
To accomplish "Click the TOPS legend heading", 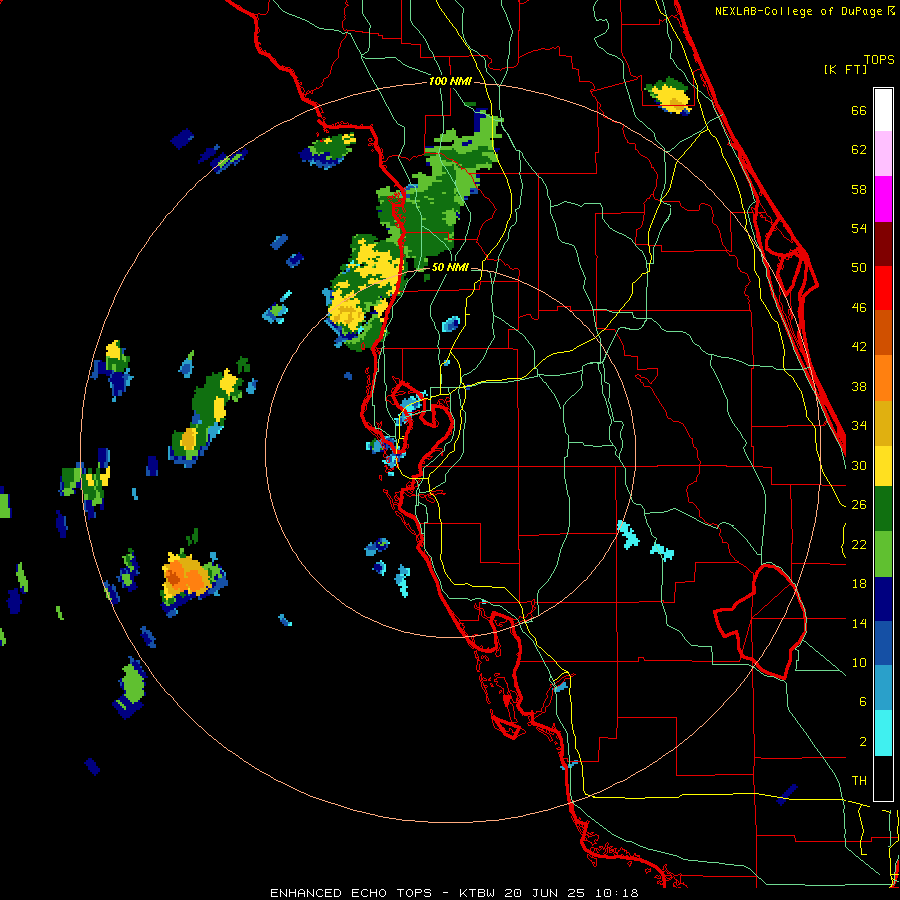I will 879,59.
